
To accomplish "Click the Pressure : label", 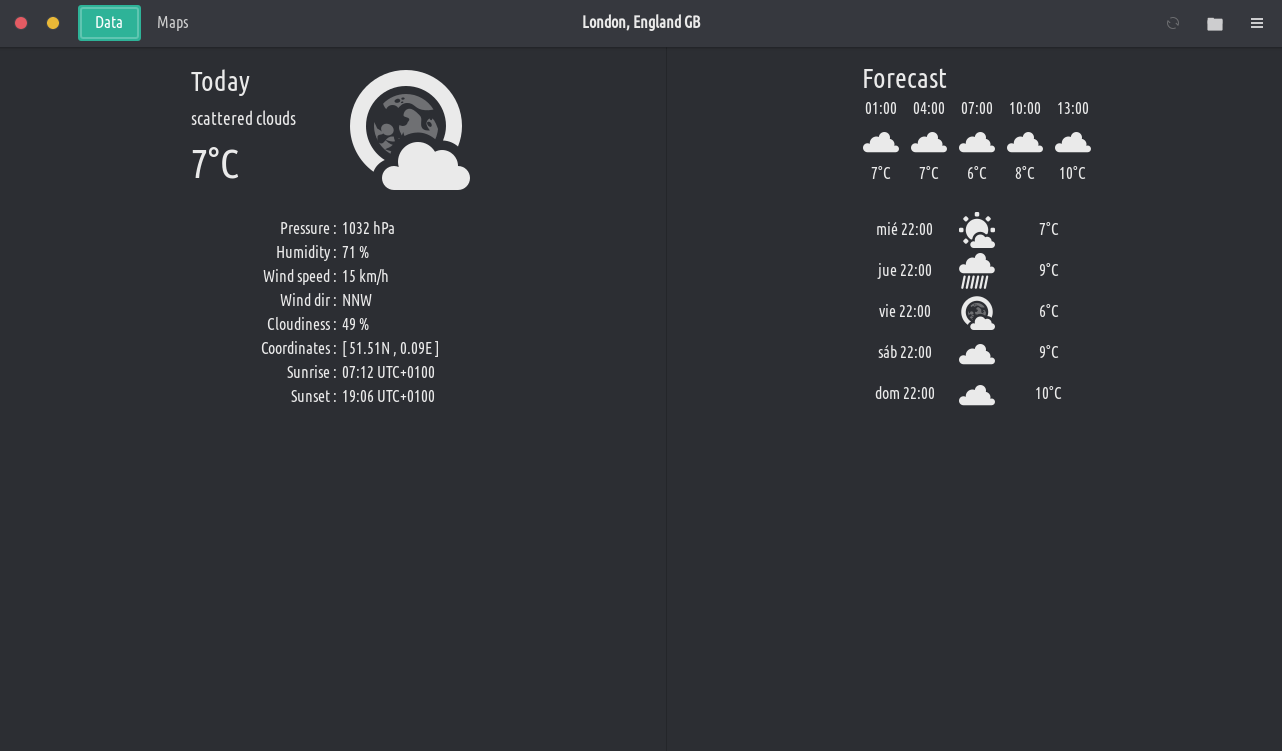I will click(308, 228).
